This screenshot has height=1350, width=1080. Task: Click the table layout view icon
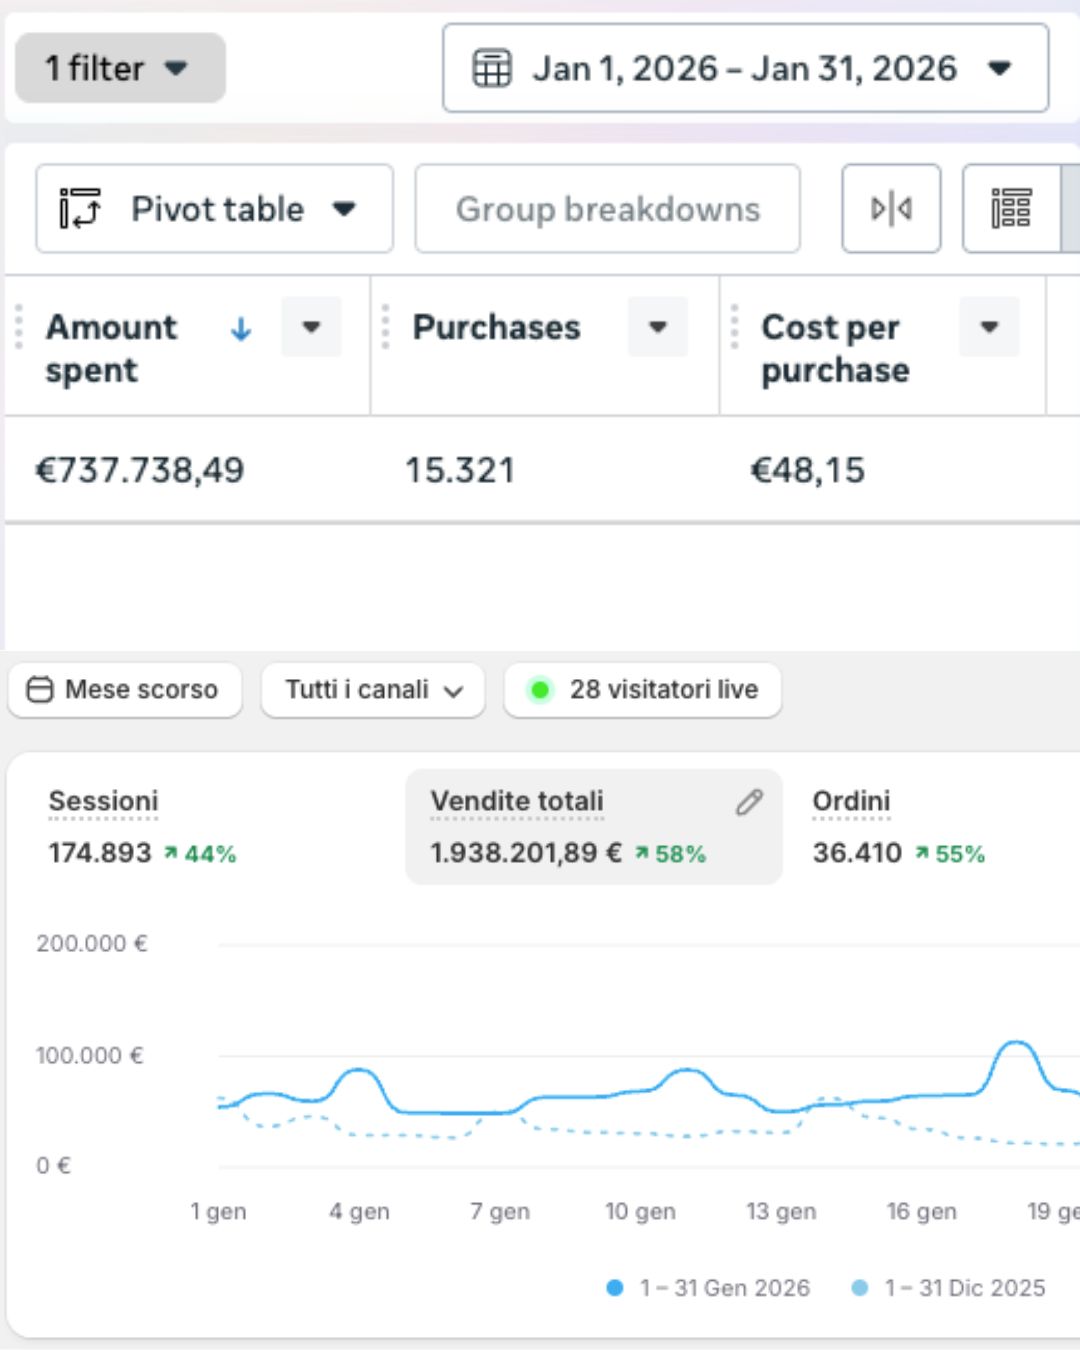(x=1011, y=209)
